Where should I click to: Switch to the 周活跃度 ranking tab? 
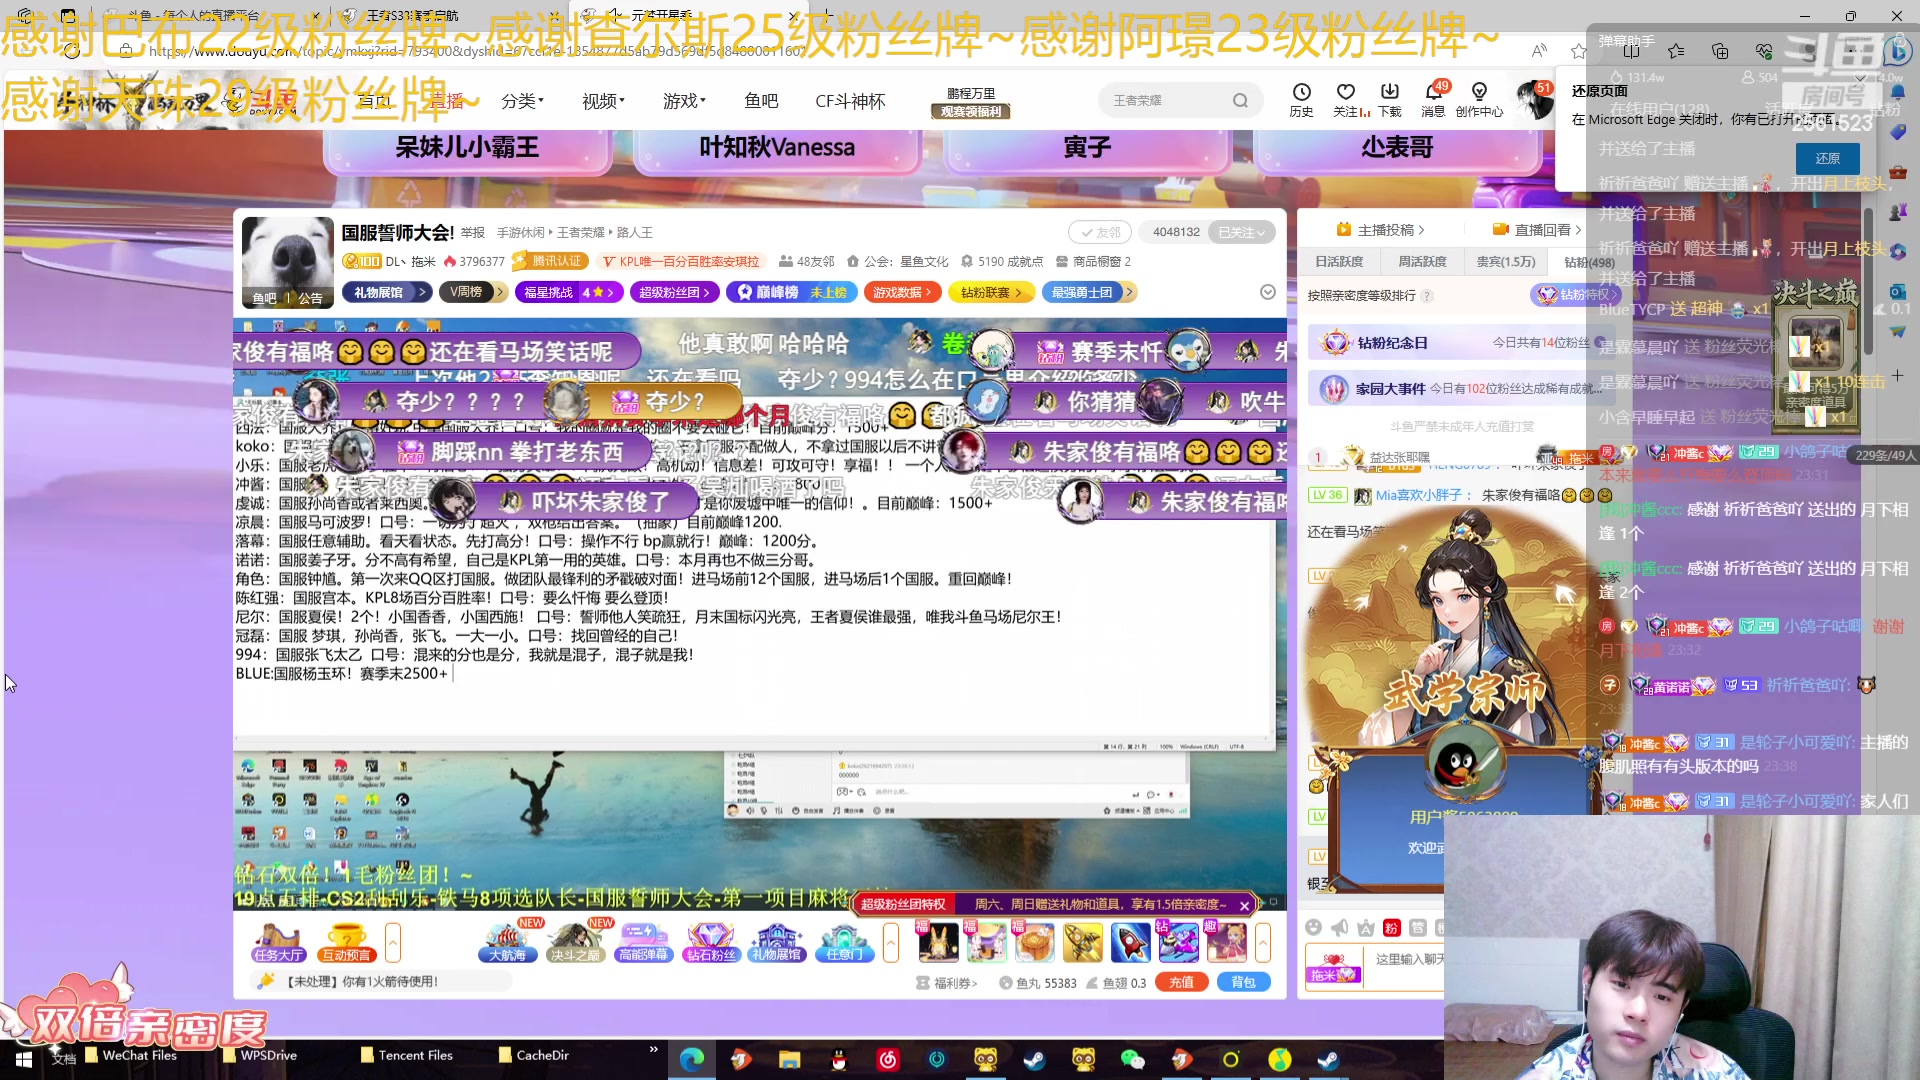1422,261
